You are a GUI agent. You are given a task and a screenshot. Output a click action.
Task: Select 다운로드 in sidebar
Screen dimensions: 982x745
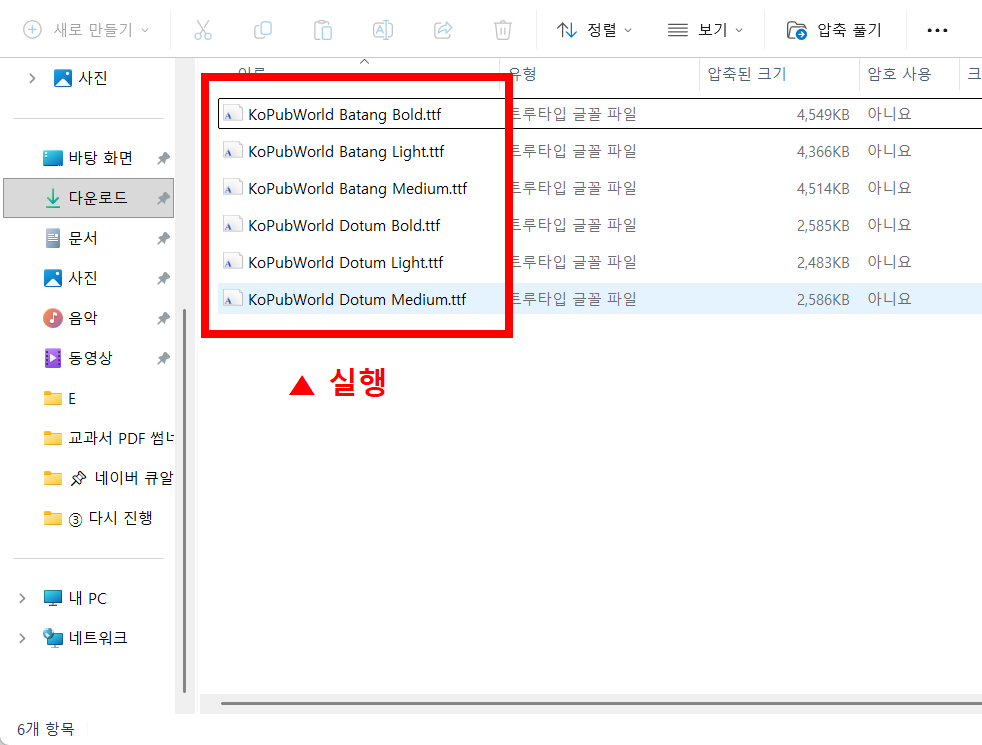pos(88,198)
